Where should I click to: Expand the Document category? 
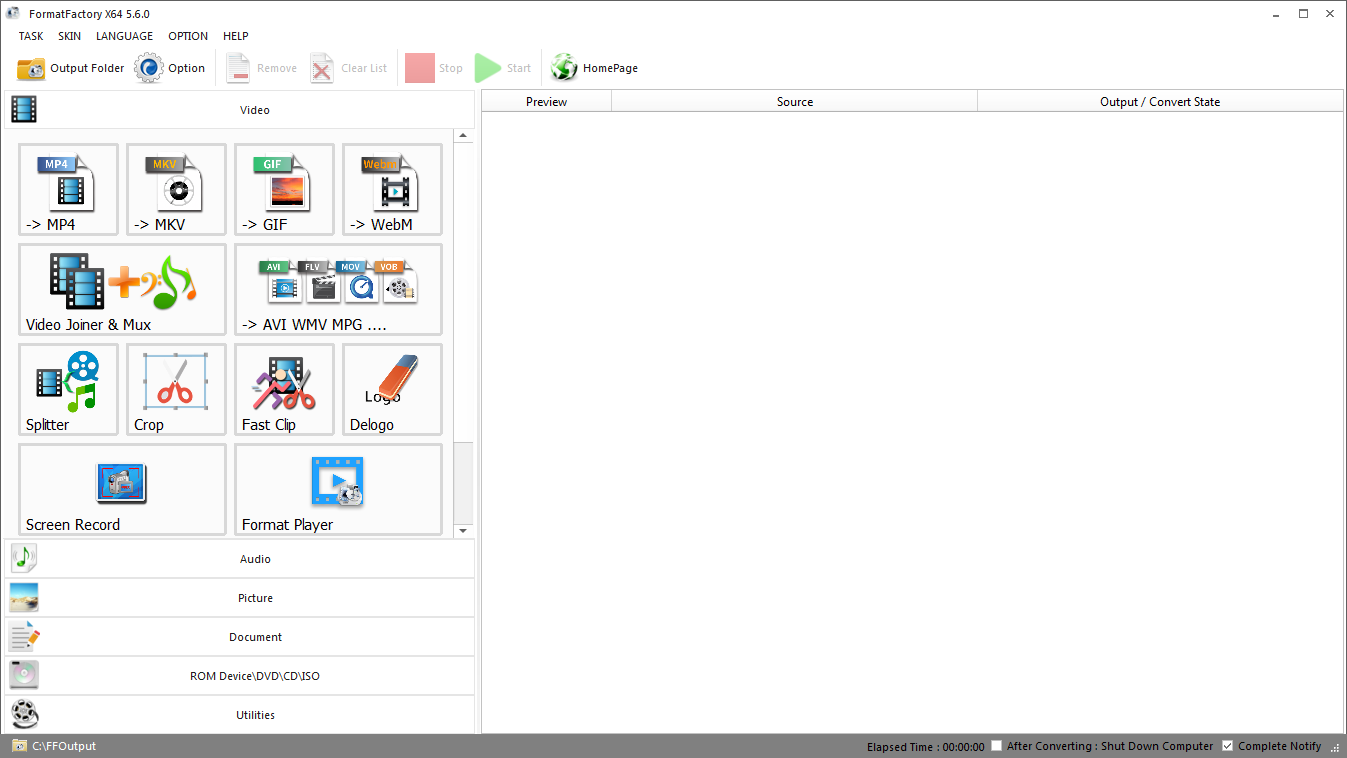pos(240,637)
